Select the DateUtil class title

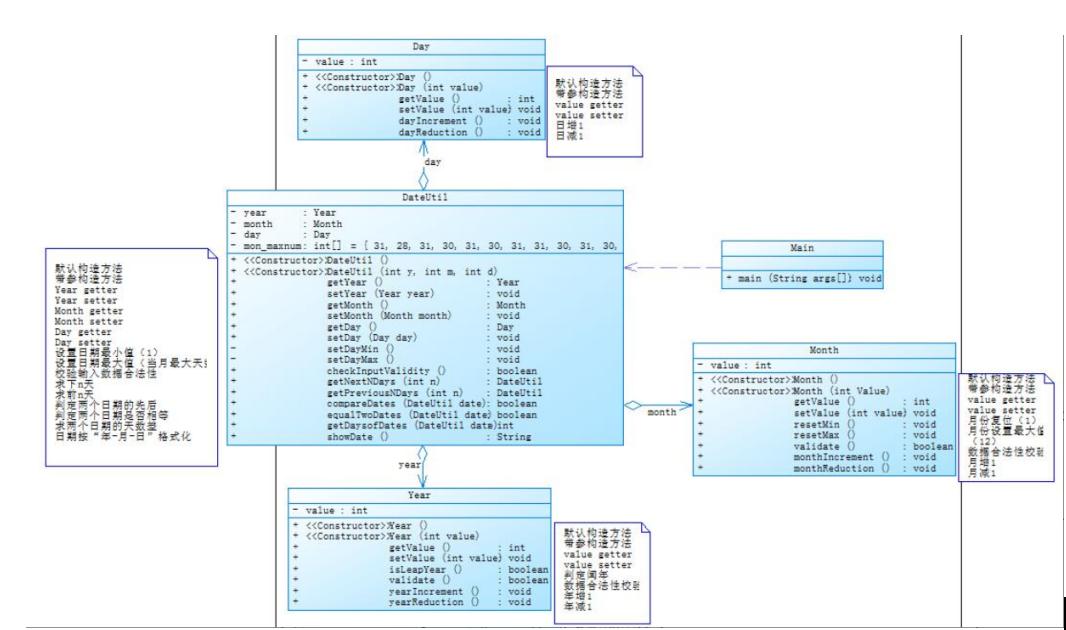(x=425, y=198)
